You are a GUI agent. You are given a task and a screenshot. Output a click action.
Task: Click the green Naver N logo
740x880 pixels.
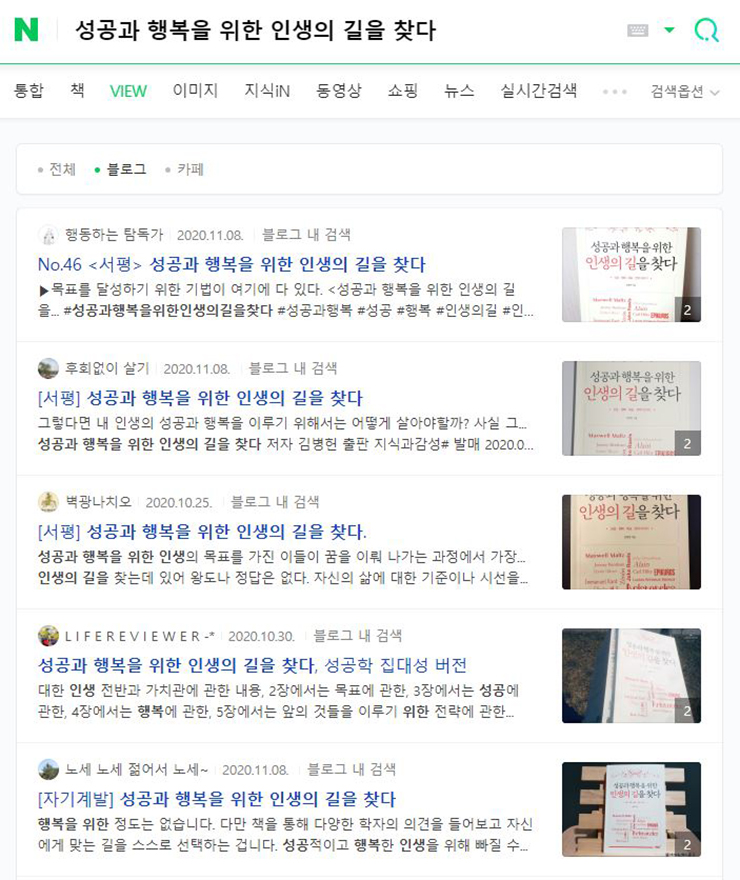[26, 30]
